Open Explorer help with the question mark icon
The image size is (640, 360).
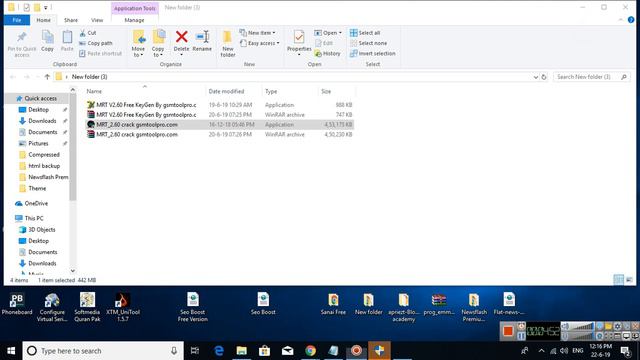pos(631,20)
